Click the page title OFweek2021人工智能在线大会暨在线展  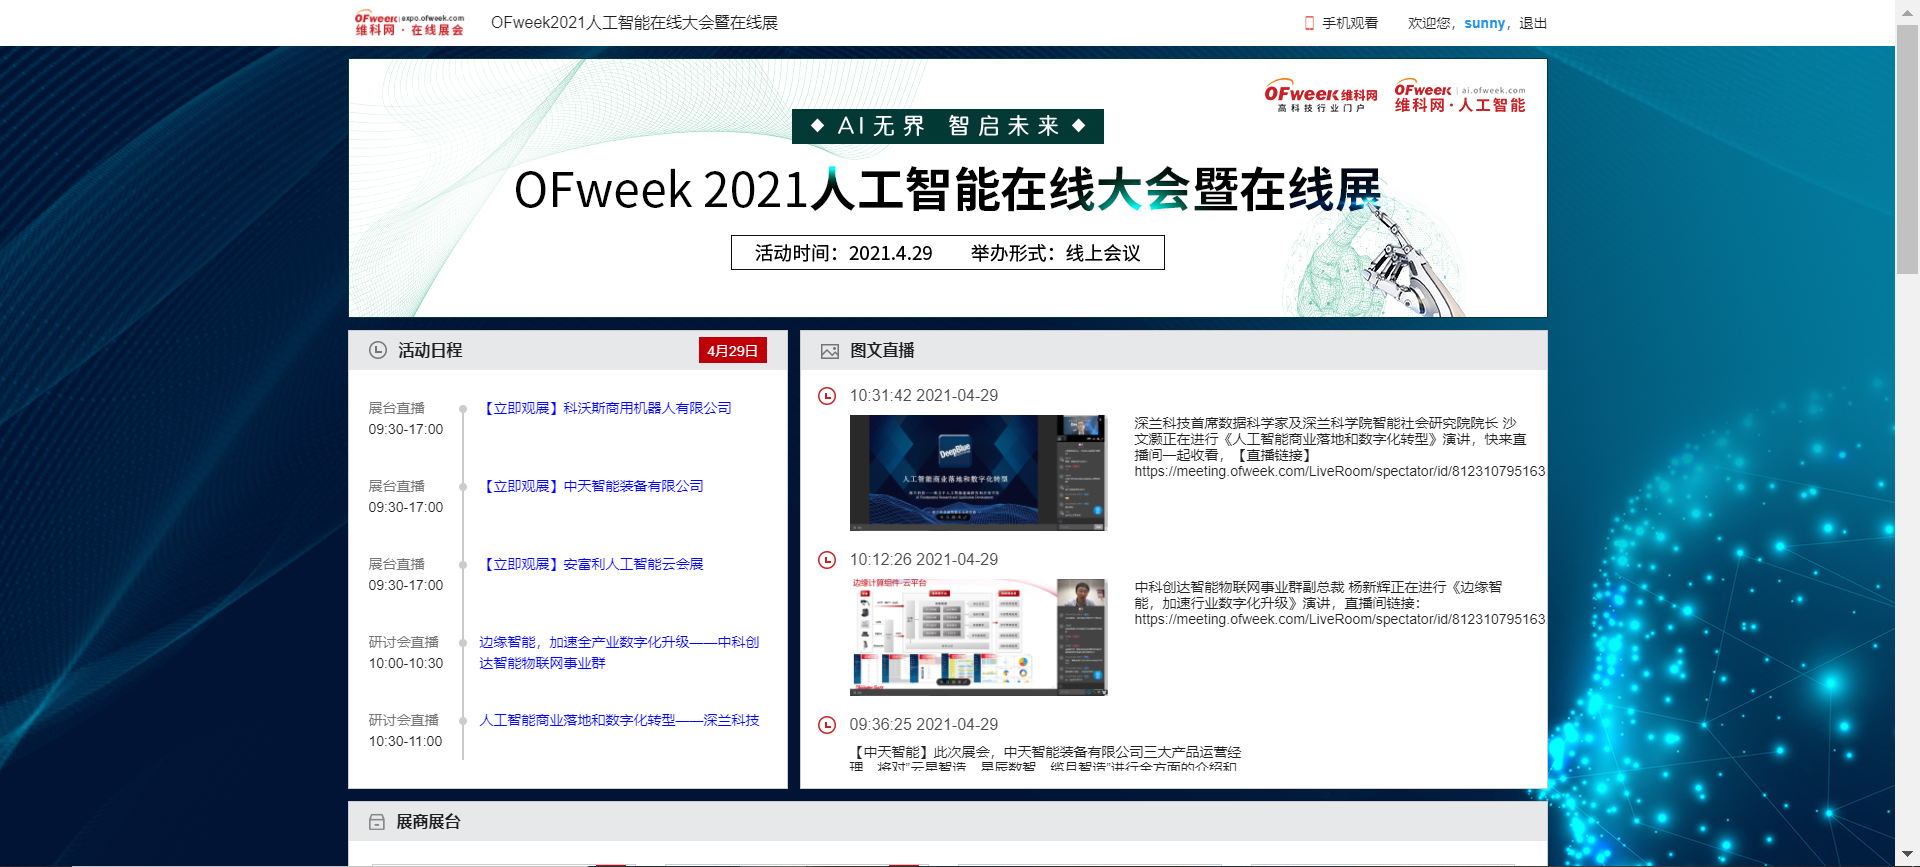click(634, 23)
